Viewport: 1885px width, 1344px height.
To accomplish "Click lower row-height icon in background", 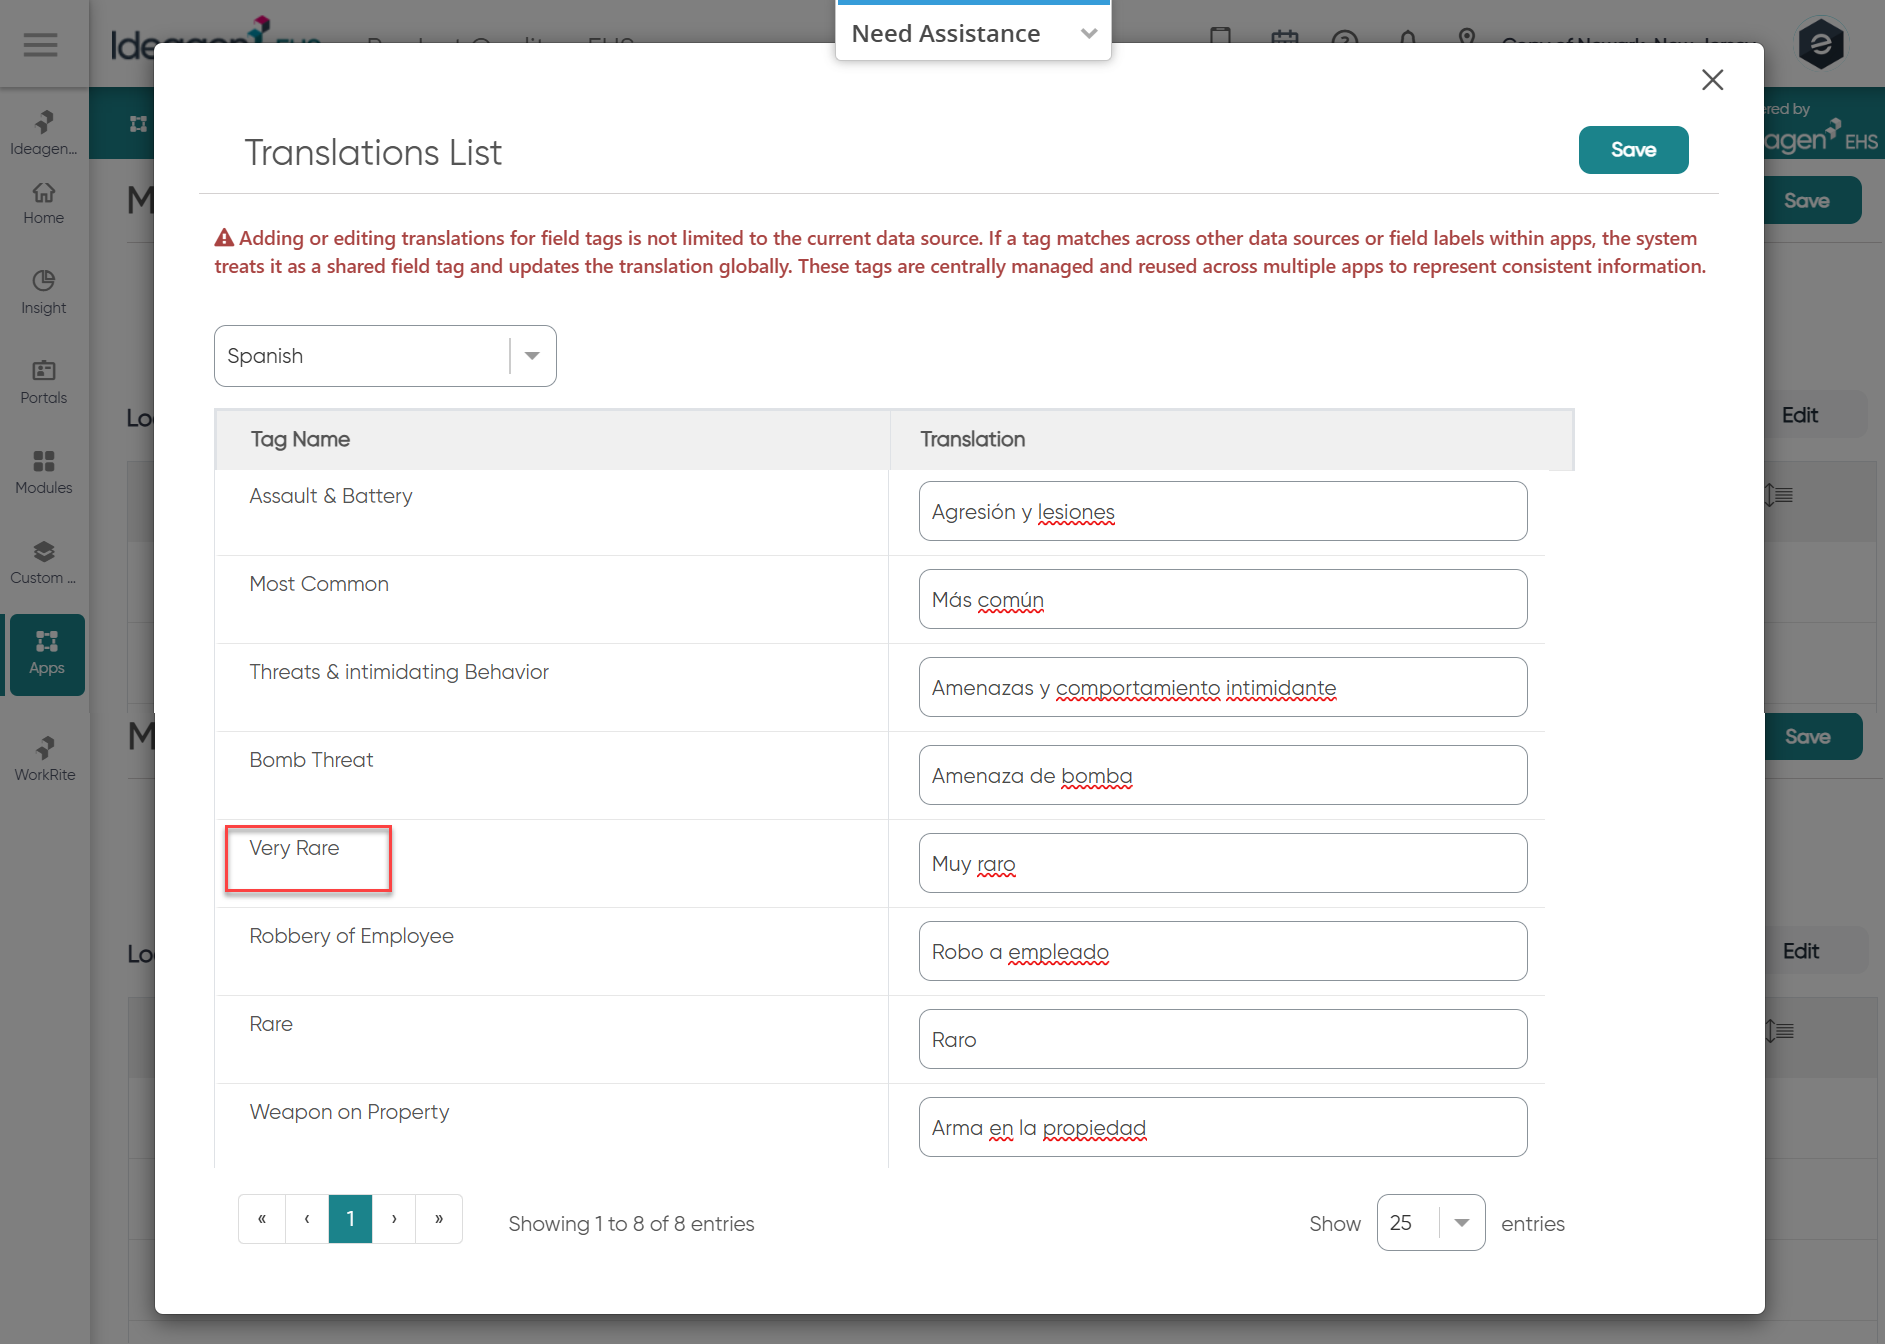I will tap(1778, 1031).
